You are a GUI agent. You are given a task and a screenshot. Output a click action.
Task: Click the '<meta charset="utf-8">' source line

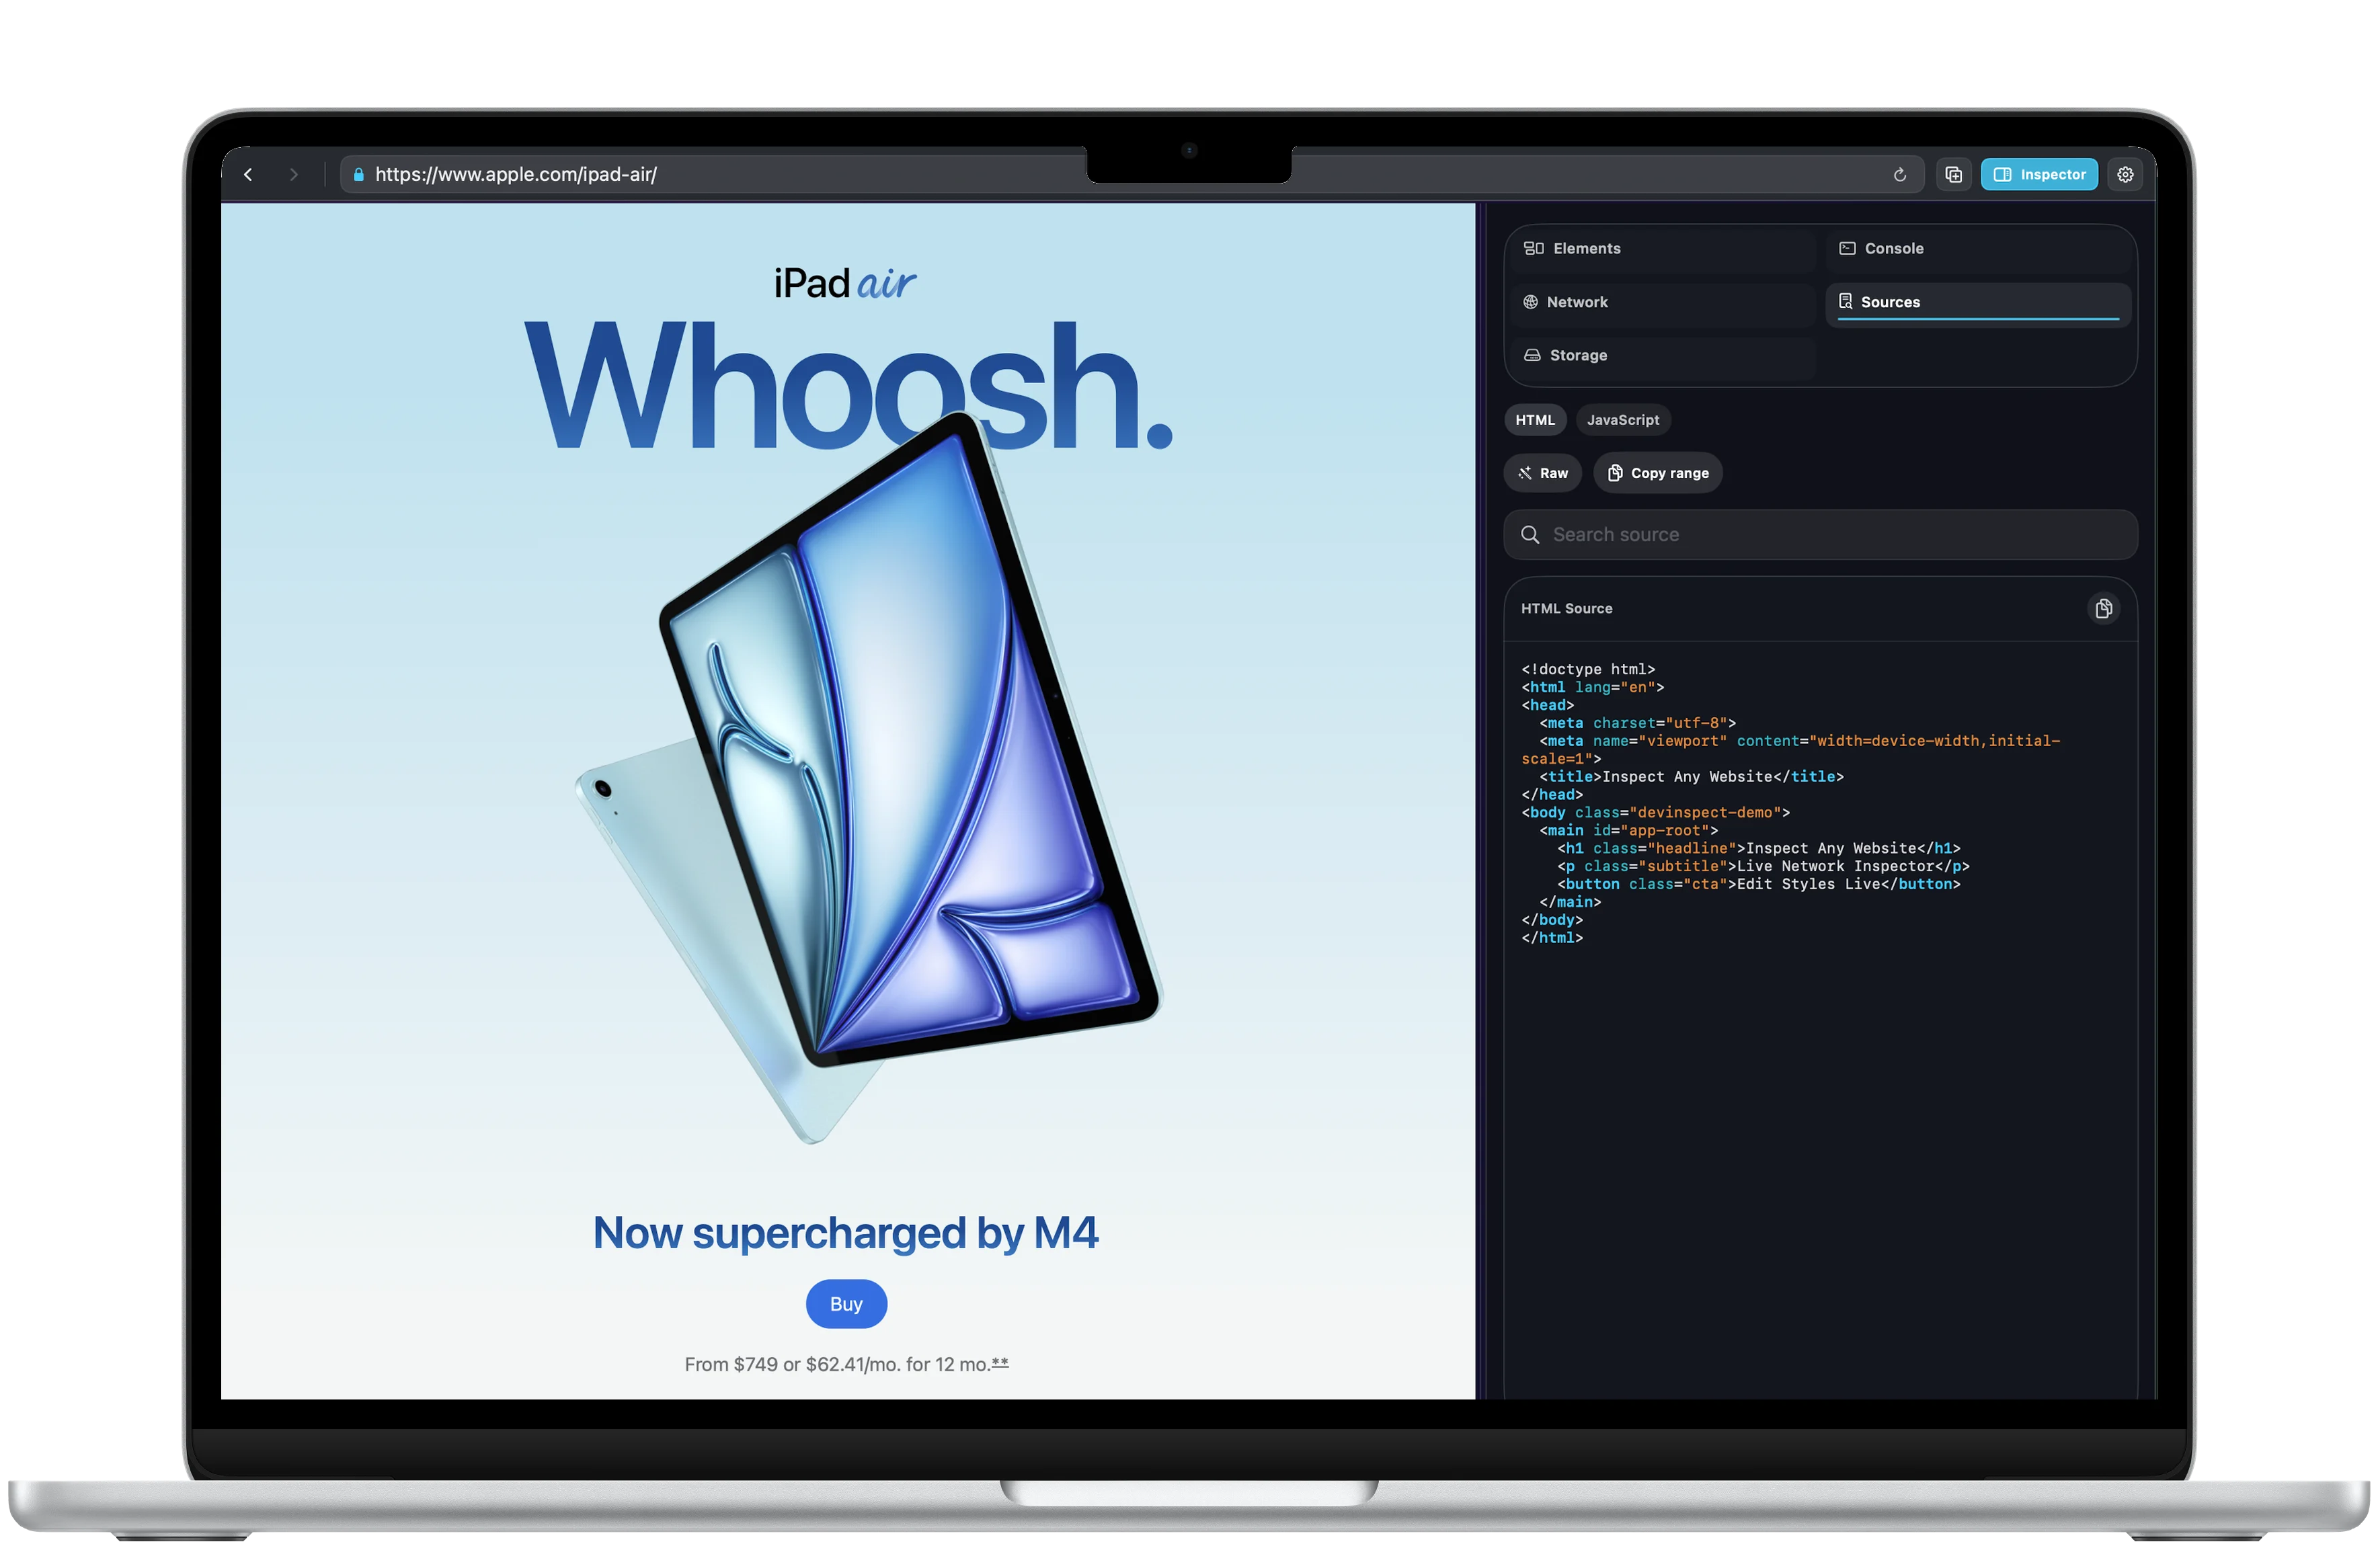click(1638, 723)
